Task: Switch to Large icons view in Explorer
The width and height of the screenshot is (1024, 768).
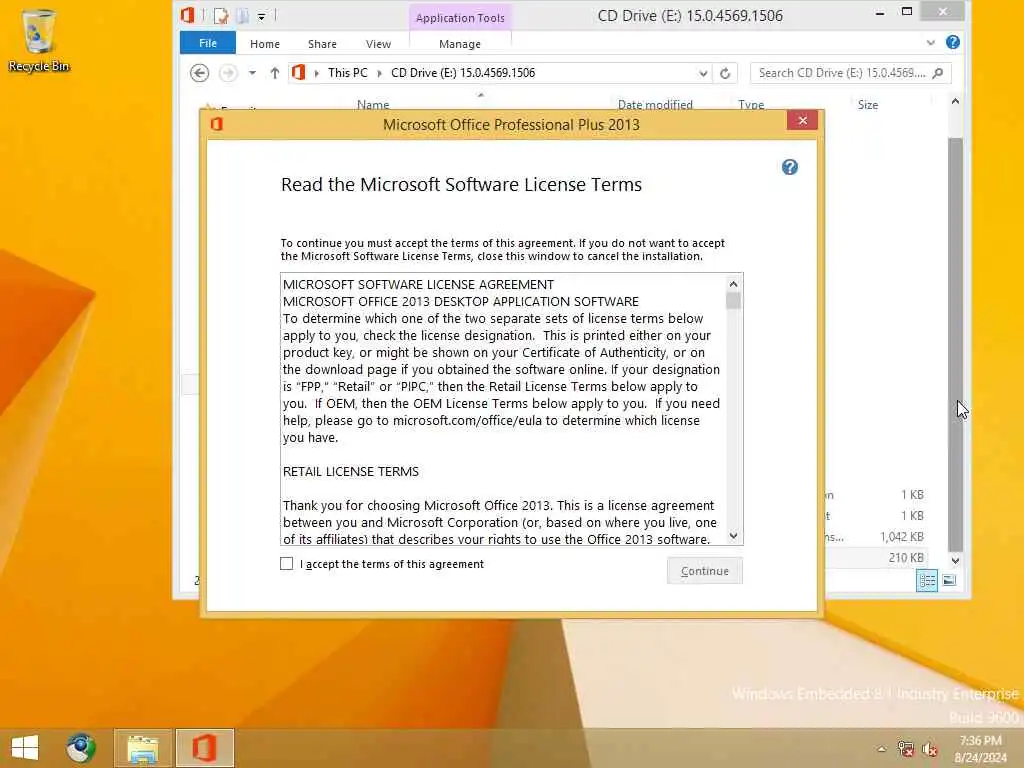Action: pyautogui.click(x=950, y=580)
